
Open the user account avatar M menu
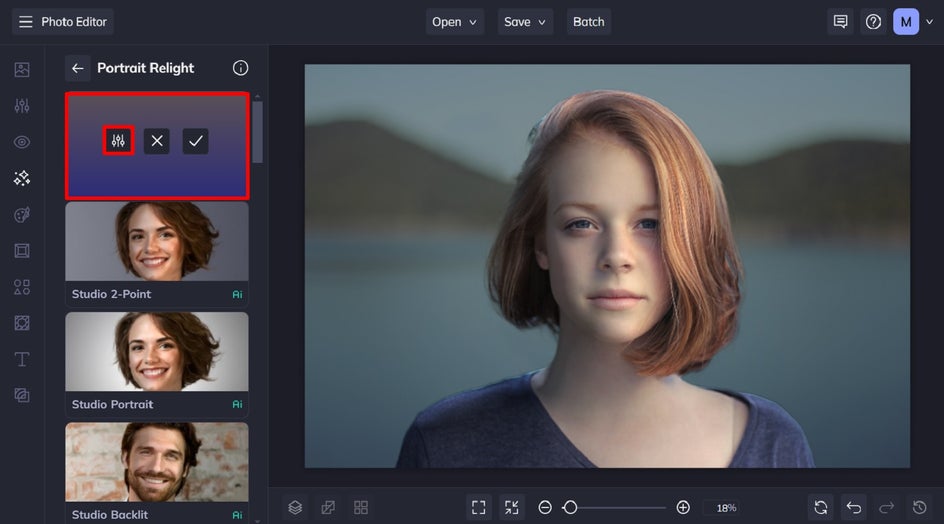tap(905, 22)
